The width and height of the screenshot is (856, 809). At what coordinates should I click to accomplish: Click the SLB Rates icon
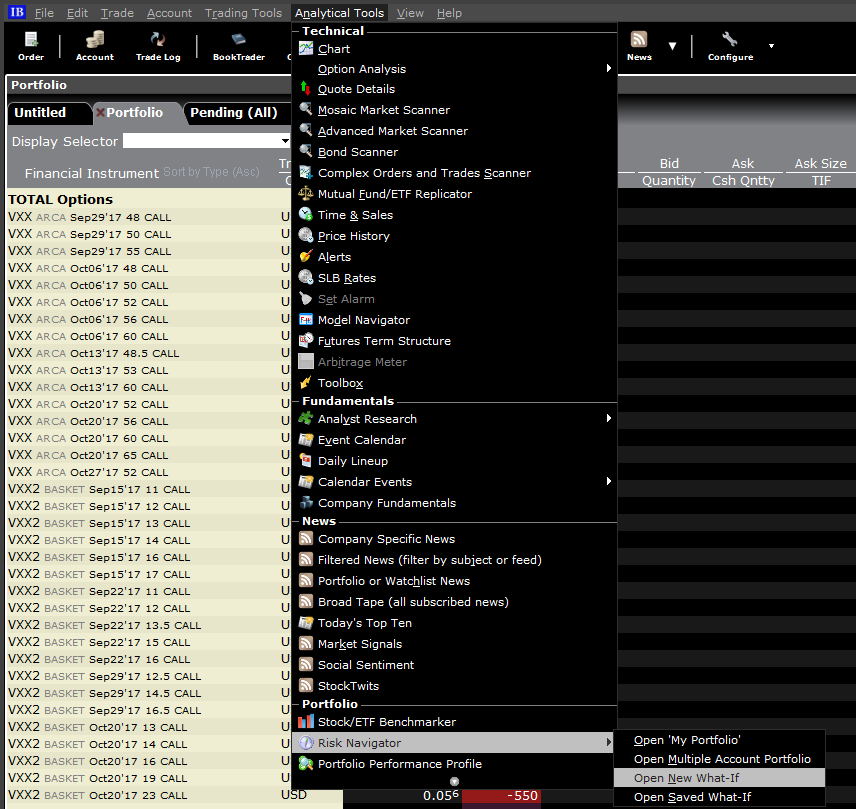306,277
